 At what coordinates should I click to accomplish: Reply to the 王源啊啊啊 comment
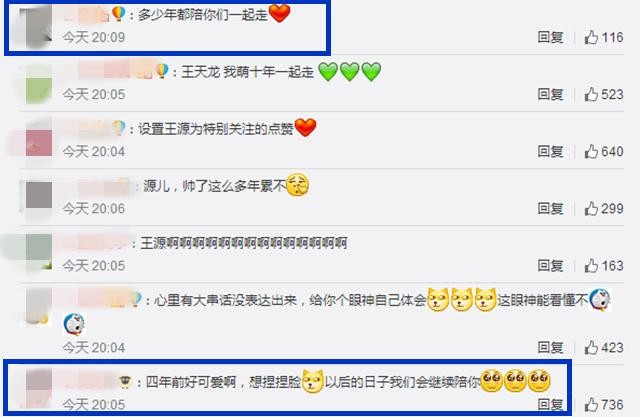point(550,266)
